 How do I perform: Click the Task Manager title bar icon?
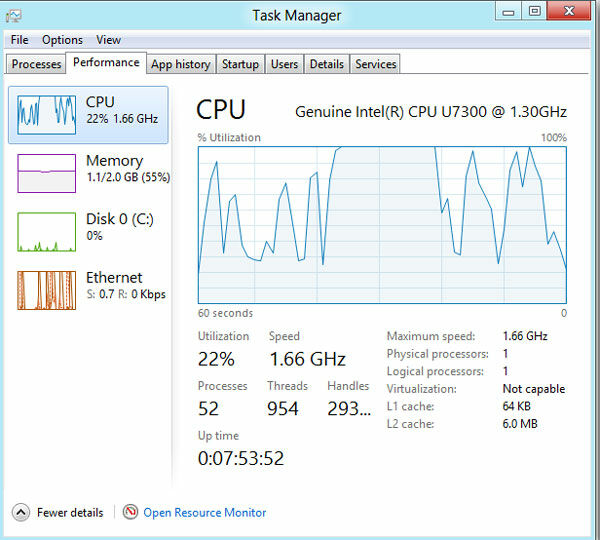point(14,16)
